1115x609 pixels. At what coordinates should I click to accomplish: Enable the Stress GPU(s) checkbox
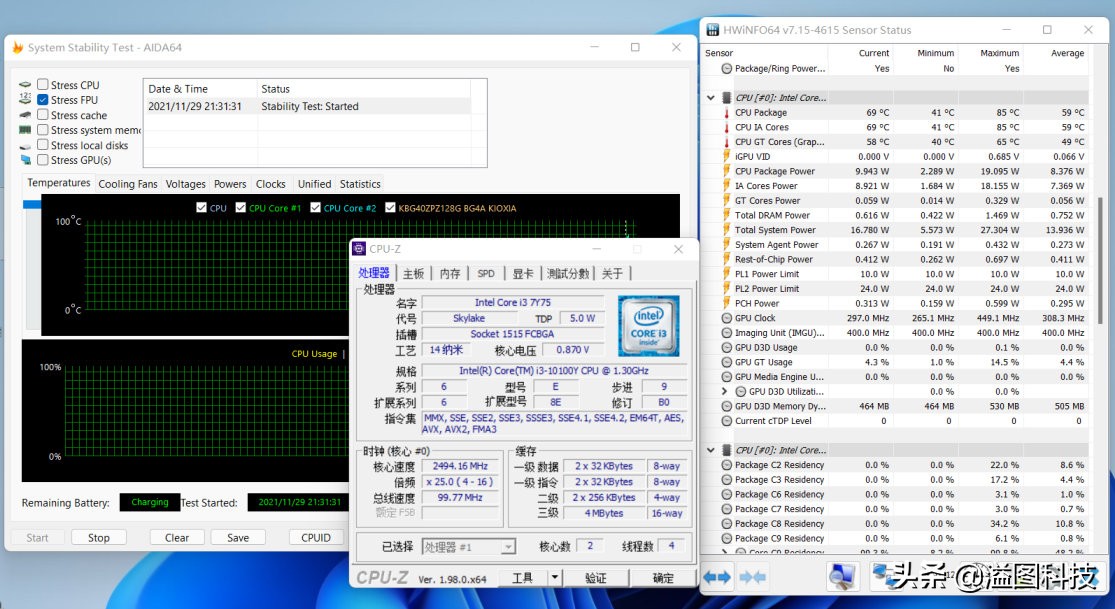point(43,160)
